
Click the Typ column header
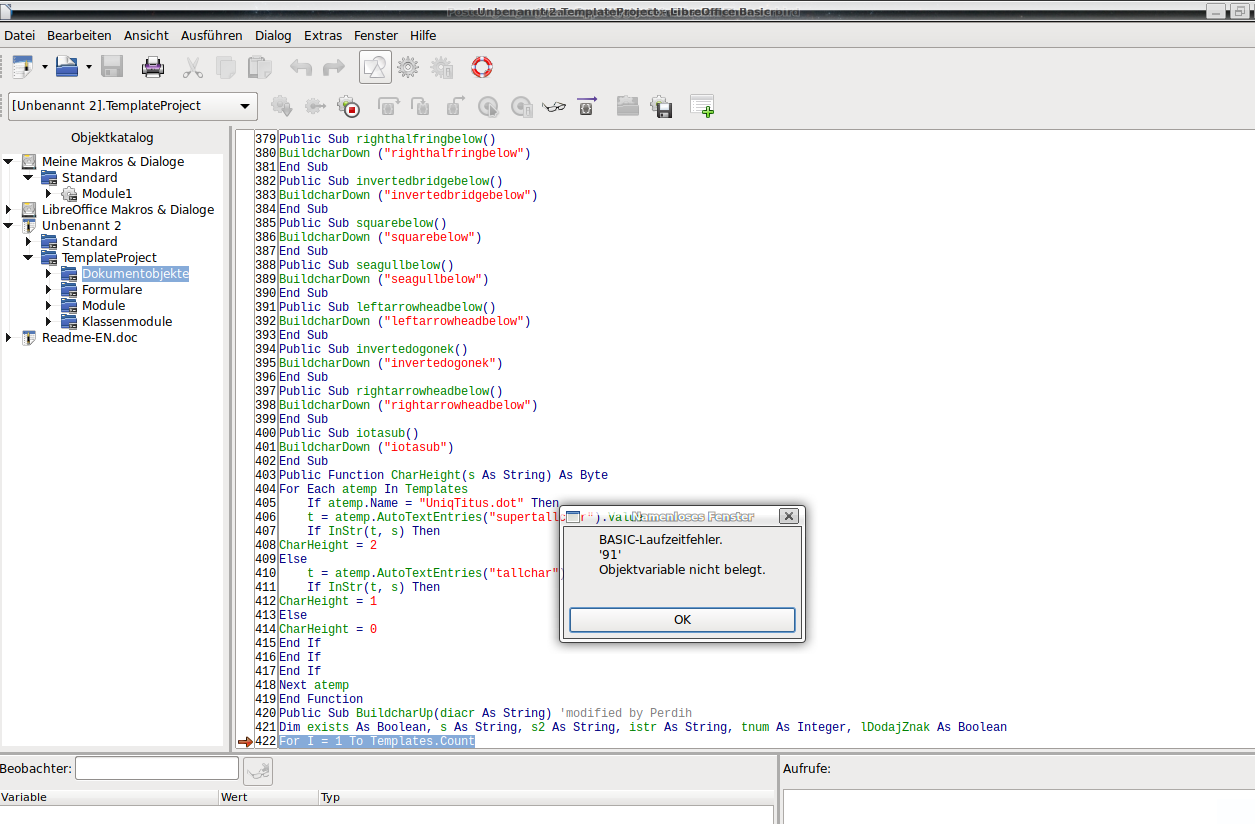(546, 797)
